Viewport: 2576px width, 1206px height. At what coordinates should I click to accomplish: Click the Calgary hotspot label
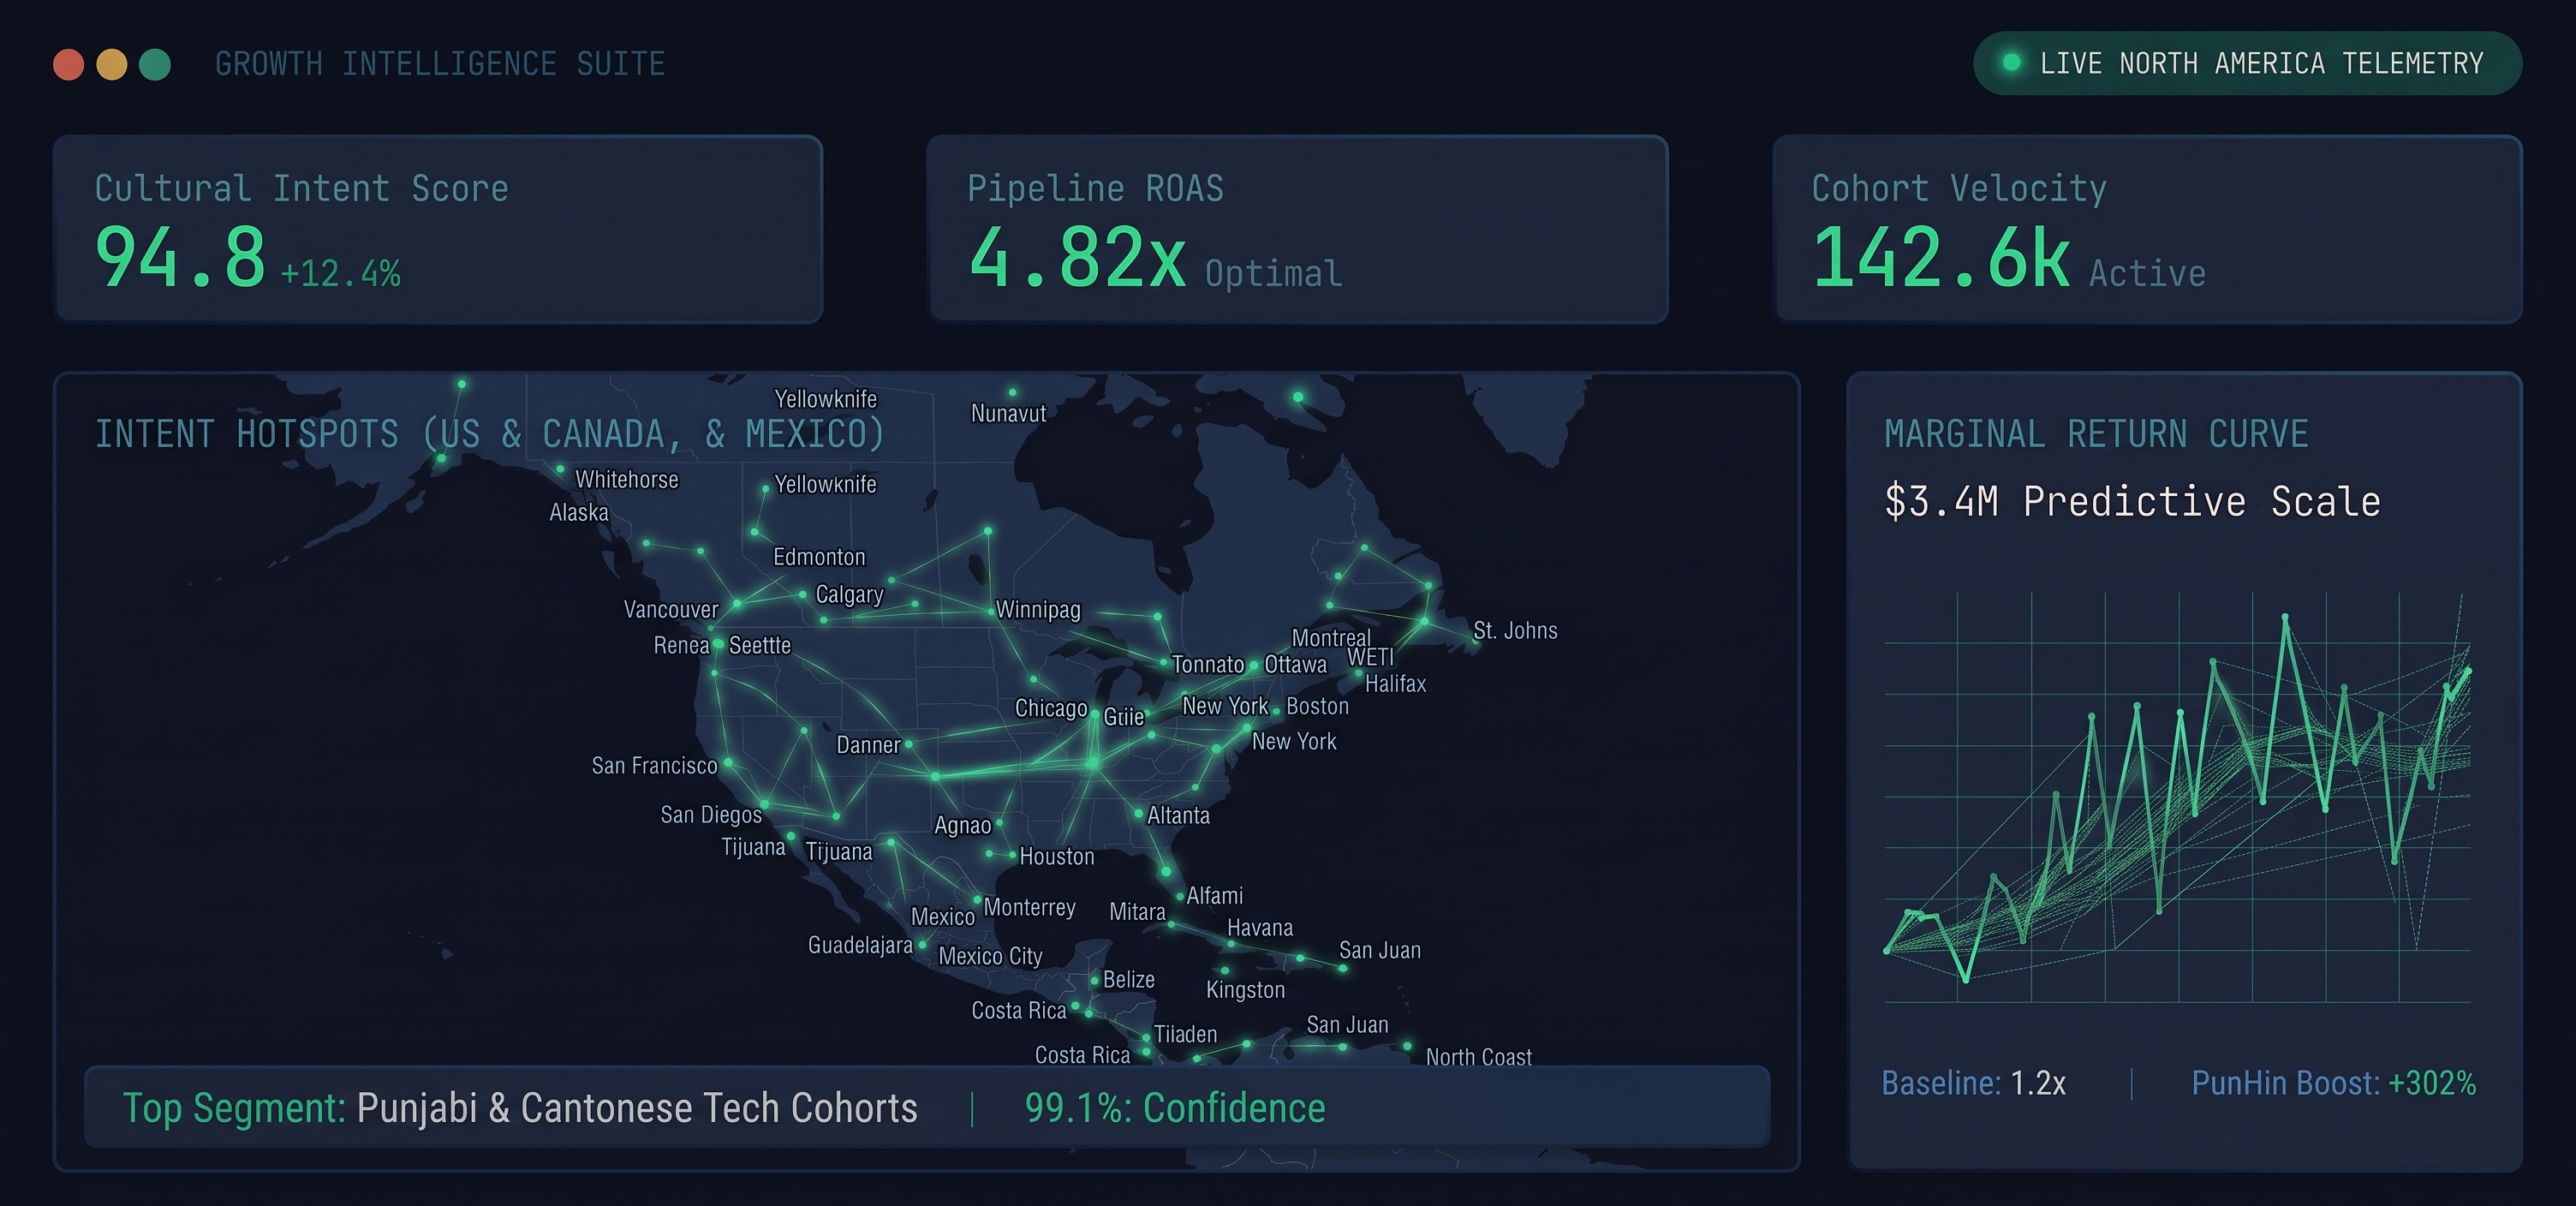coord(850,595)
